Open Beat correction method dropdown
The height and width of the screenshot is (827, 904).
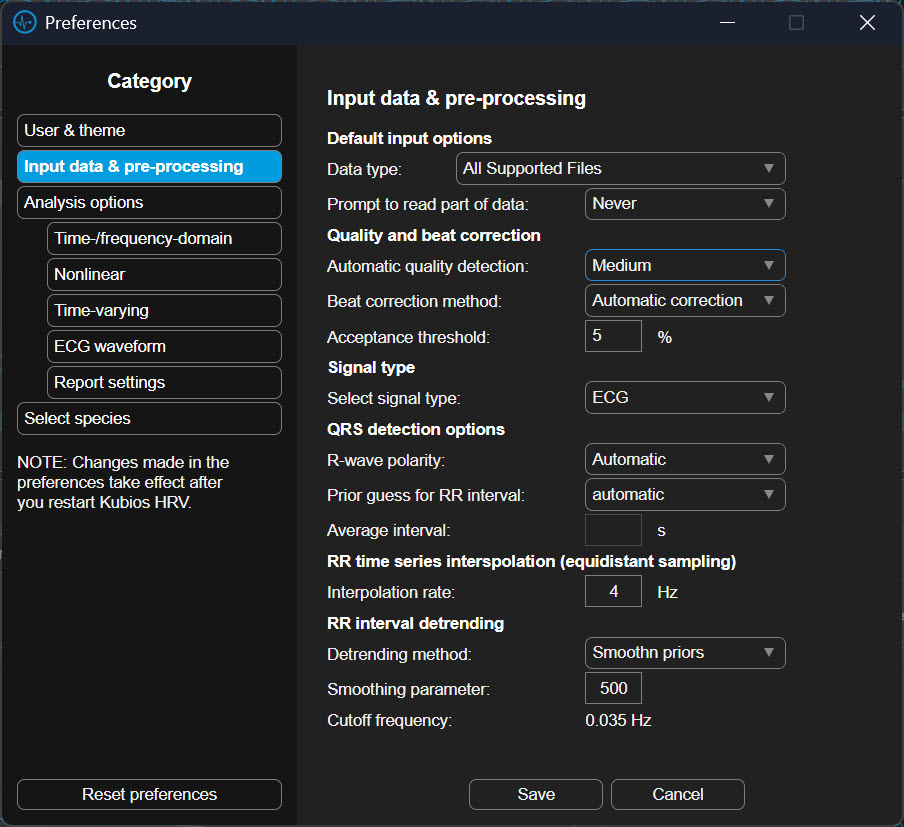click(x=684, y=301)
